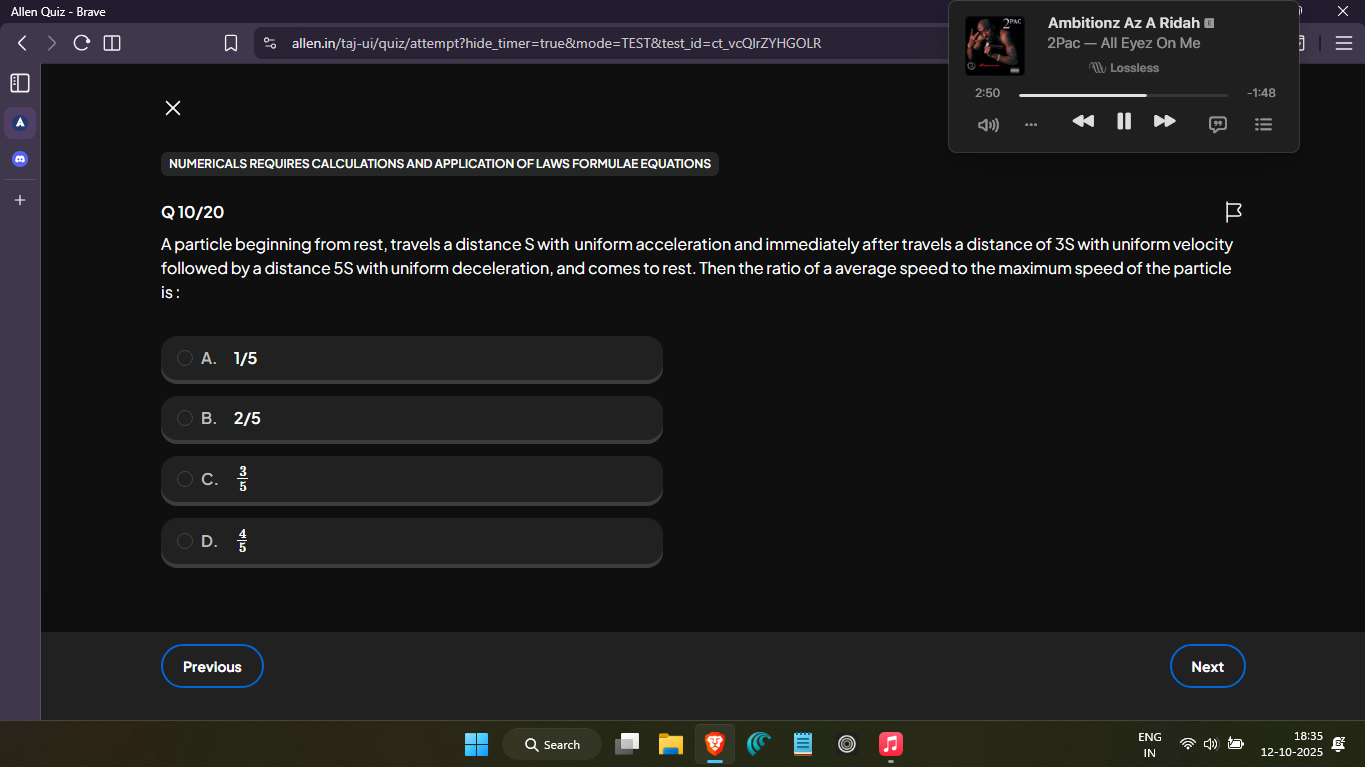
Task: Show lyrics for the current song
Action: [1218, 125]
